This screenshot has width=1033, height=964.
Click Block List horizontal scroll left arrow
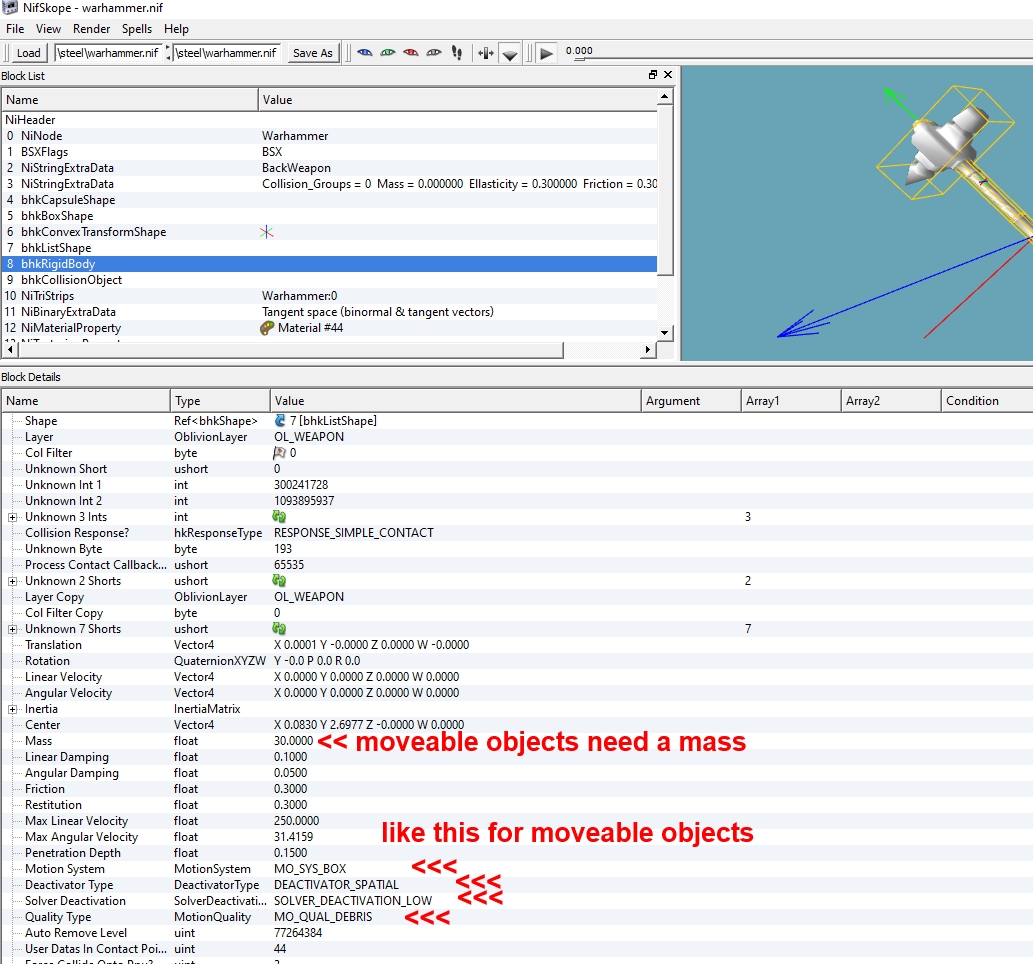pyautogui.click(x=10, y=350)
